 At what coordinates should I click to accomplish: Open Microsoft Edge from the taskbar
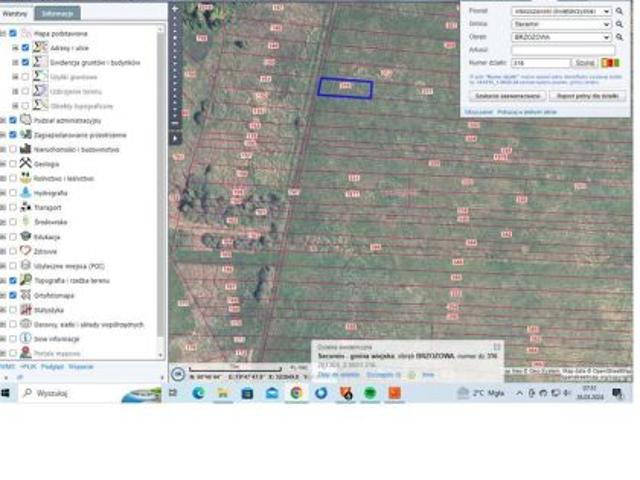198,393
